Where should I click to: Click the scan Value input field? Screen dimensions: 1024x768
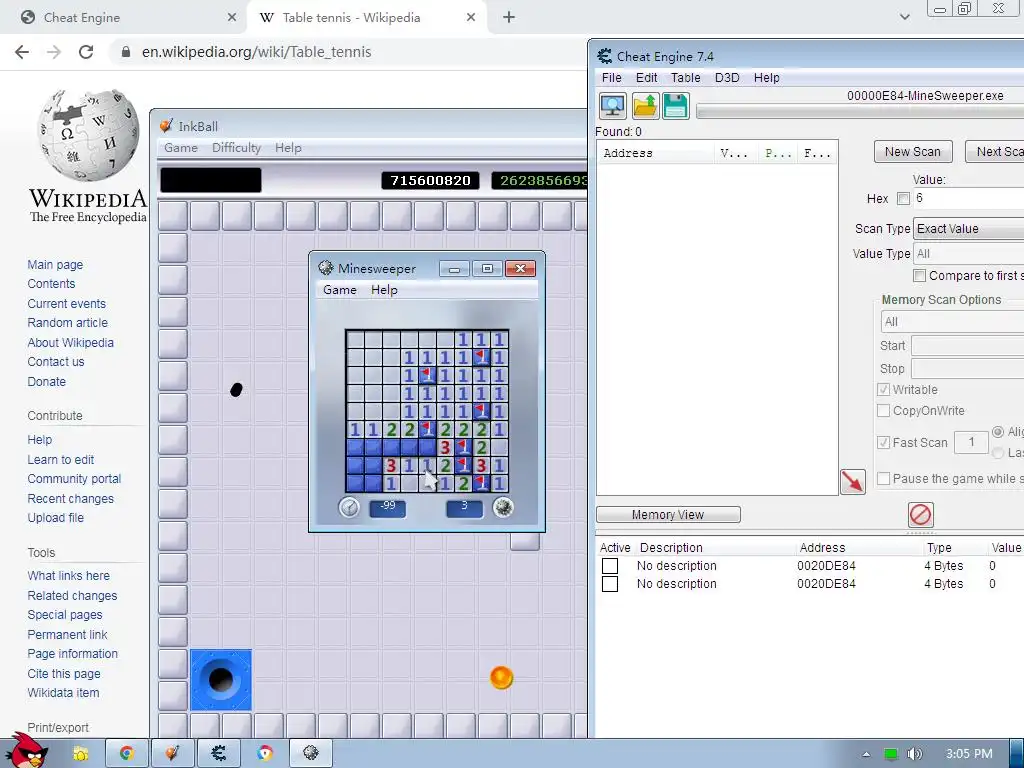coord(968,198)
